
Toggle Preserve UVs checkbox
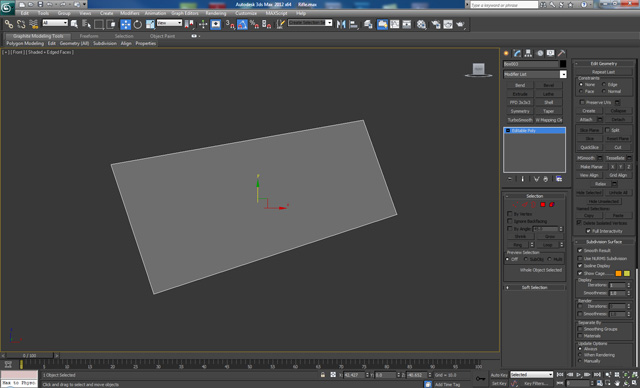(582, 102)
